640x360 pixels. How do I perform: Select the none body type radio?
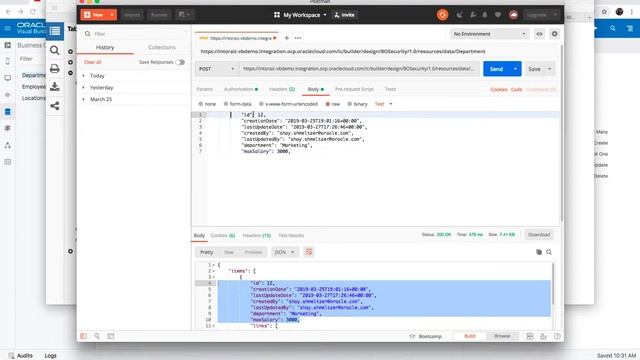click(x=200, y=104)
